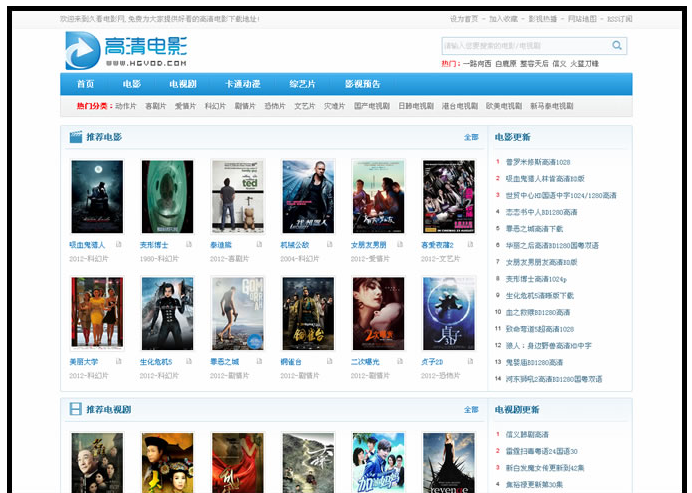This screenshot has width=692, height=493.
Task: Open the 影视预告 navigation tab
Action: (362, 84)
